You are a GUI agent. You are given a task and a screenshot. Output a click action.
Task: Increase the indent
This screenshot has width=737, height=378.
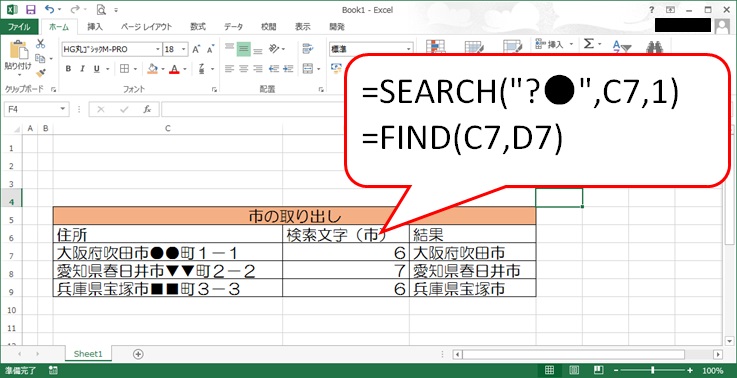point(288,69)
